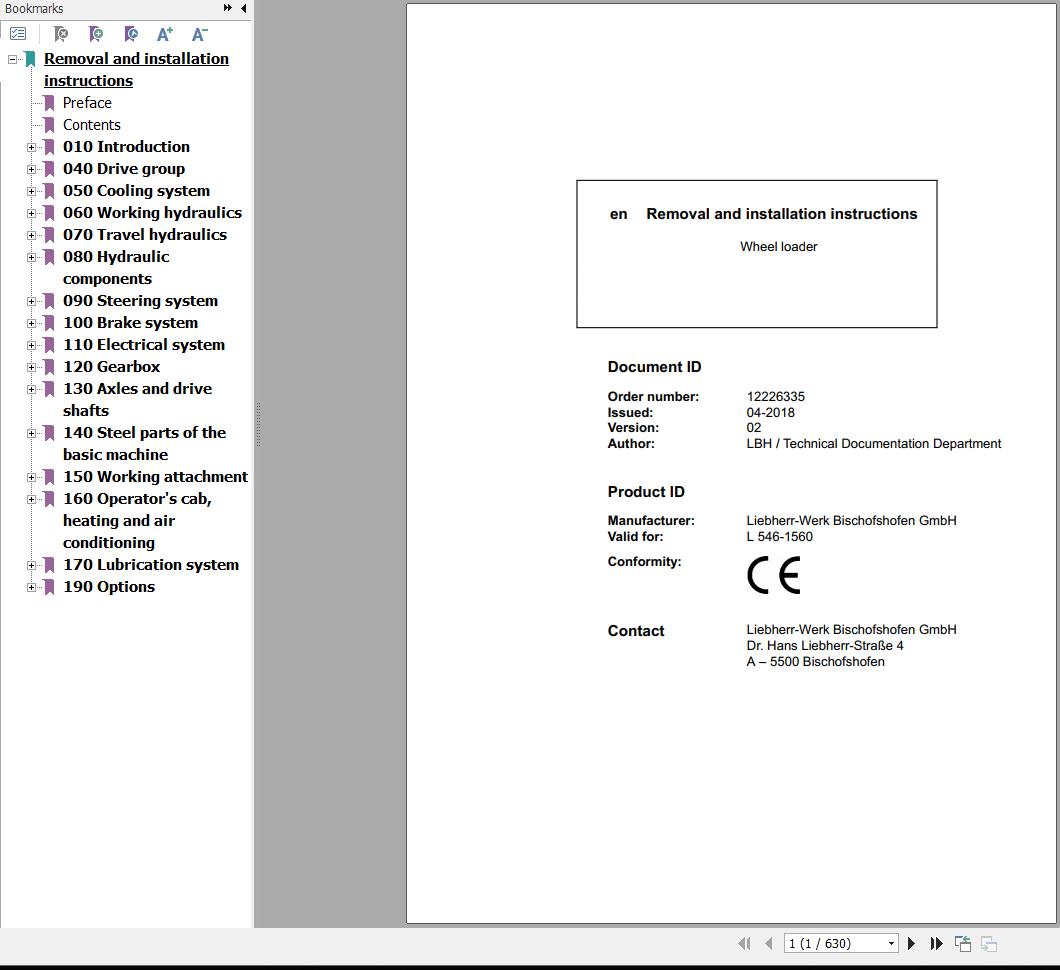Decrease bookmark text size with A- icon
1060x970 pixels.
point(199,34)
